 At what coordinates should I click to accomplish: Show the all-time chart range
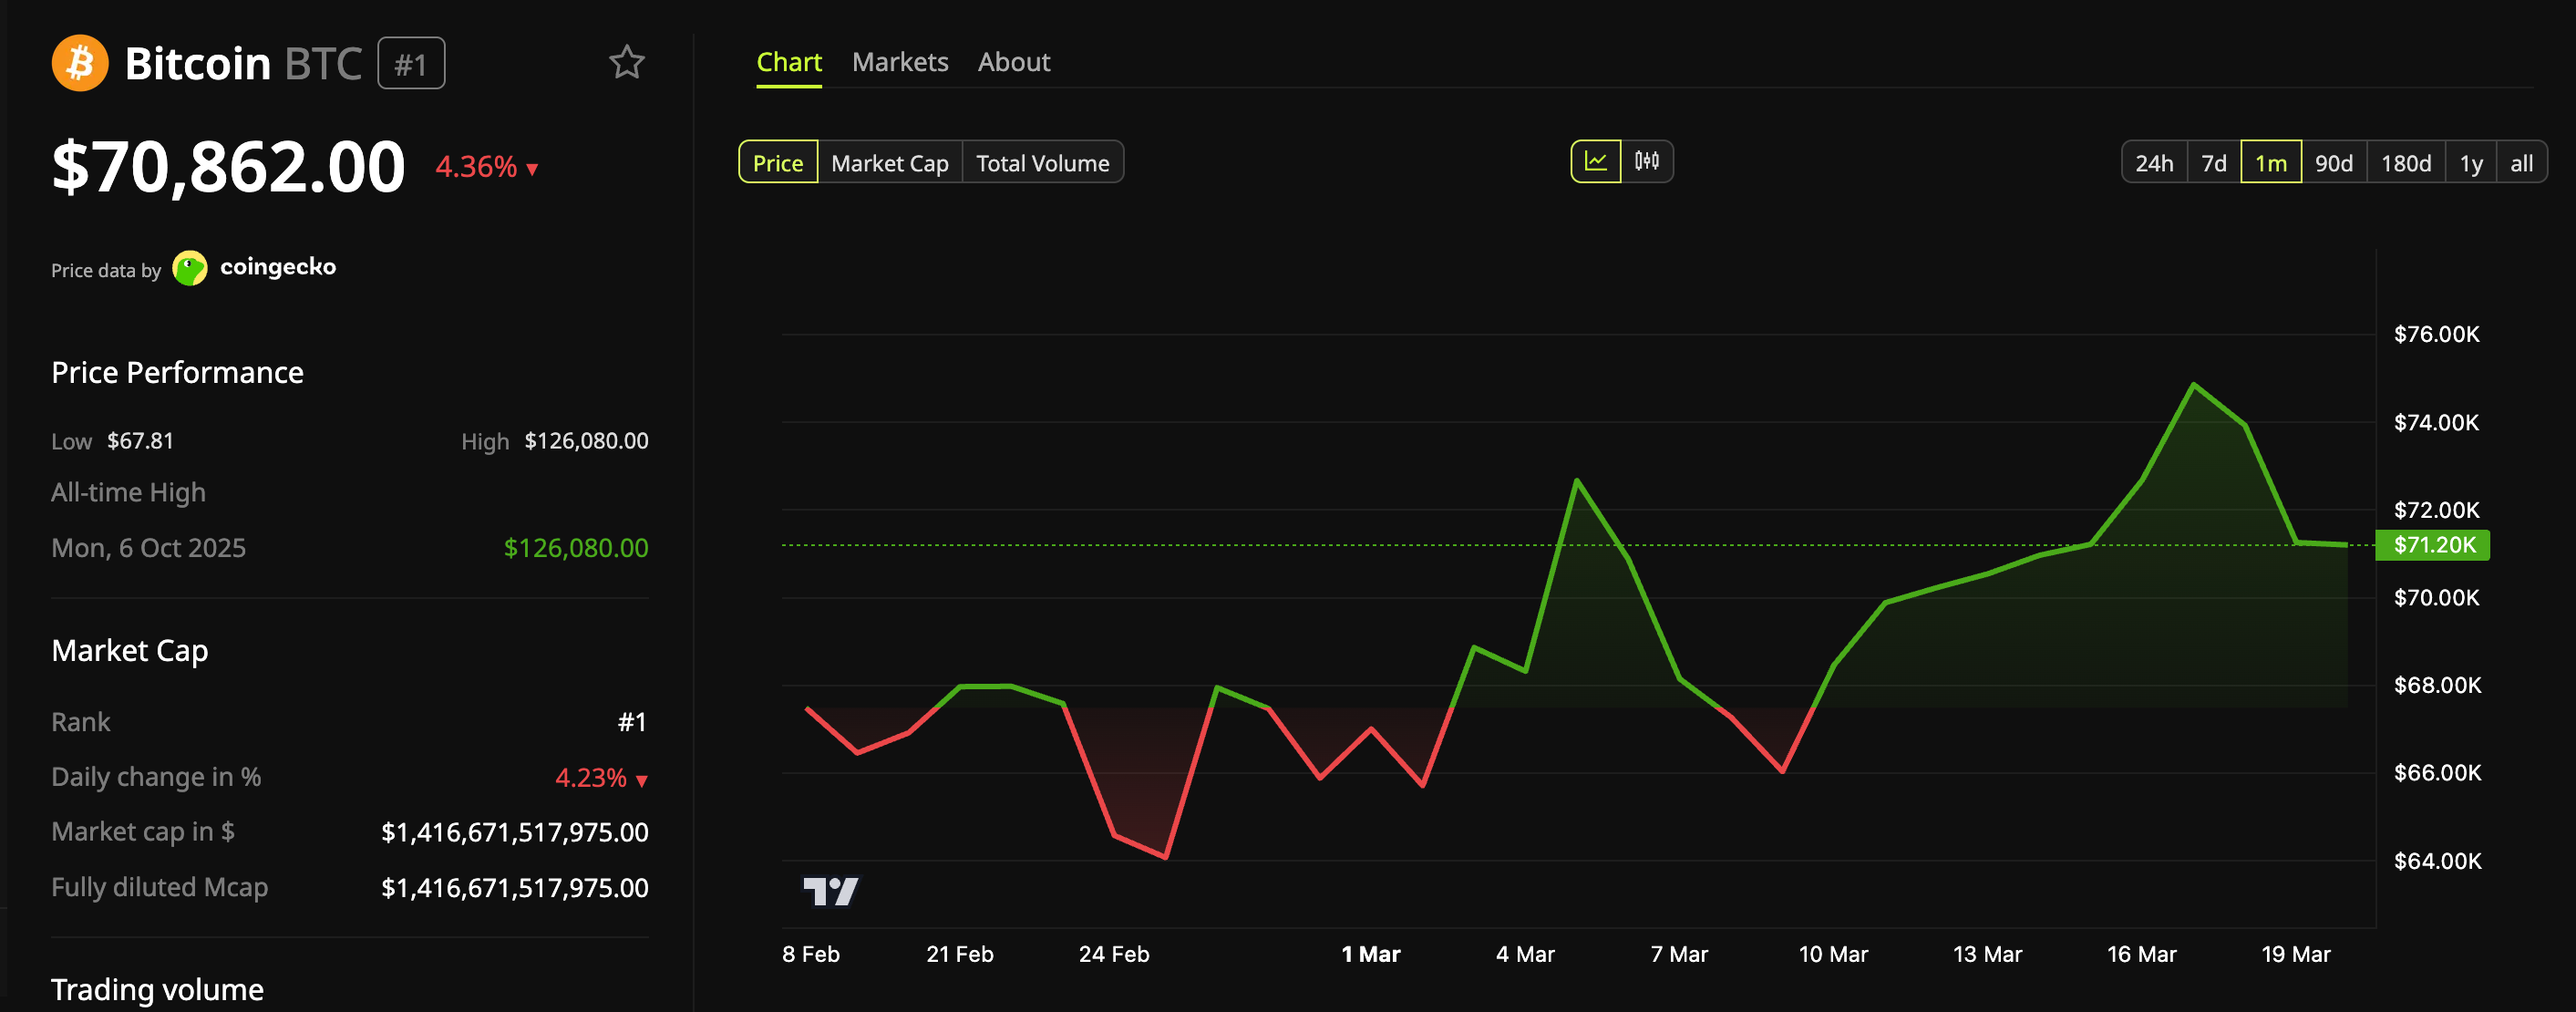tap(2521, 163)
